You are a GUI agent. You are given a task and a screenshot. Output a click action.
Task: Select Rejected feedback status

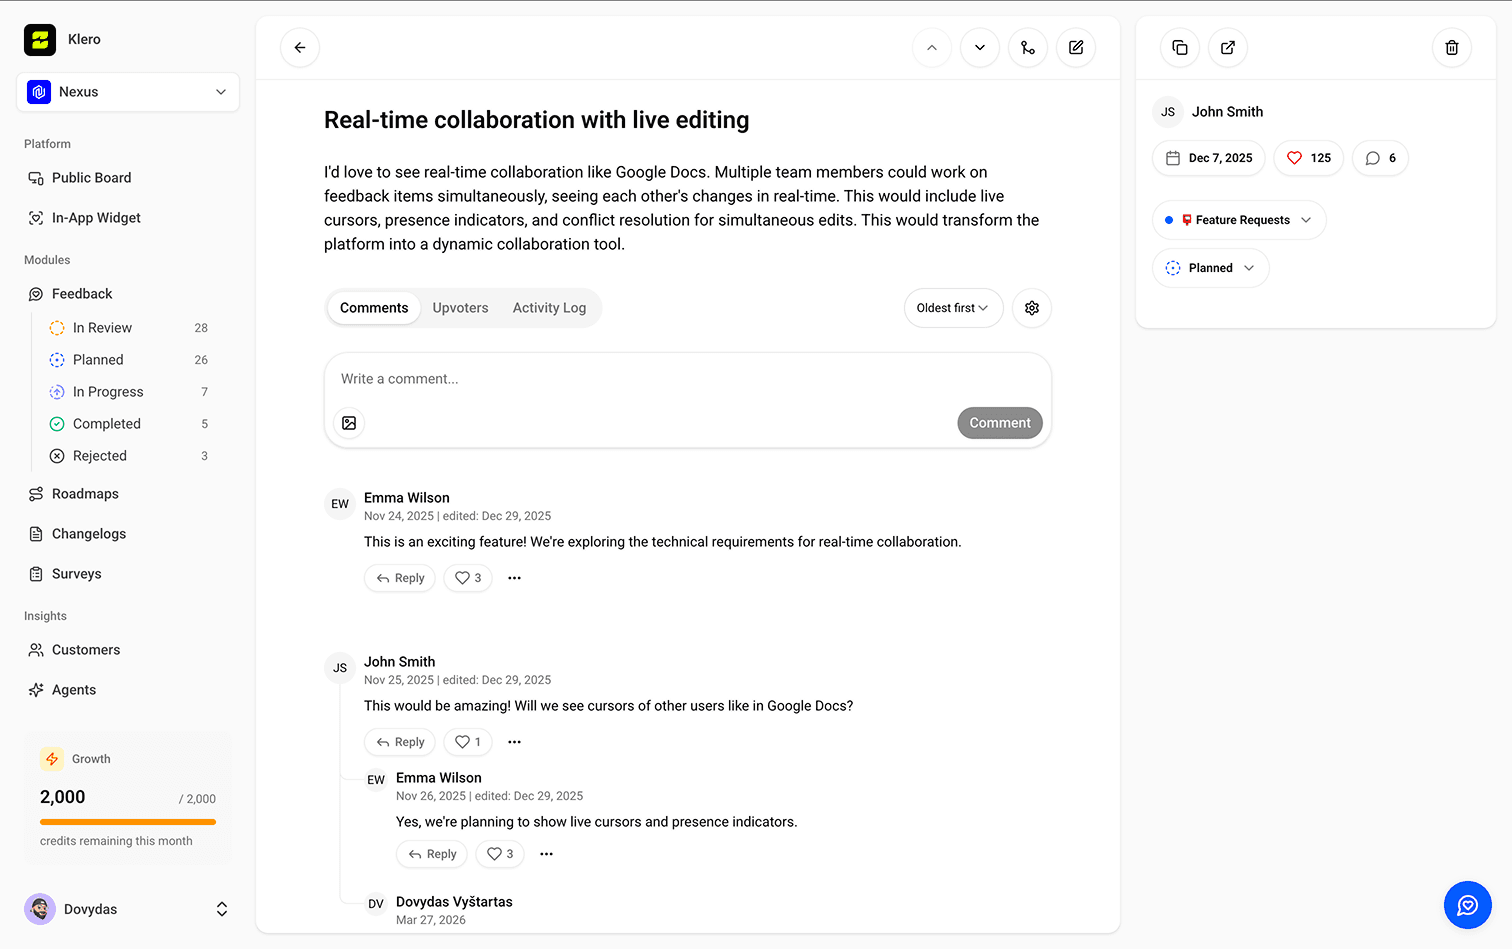[x=128, y=456]
